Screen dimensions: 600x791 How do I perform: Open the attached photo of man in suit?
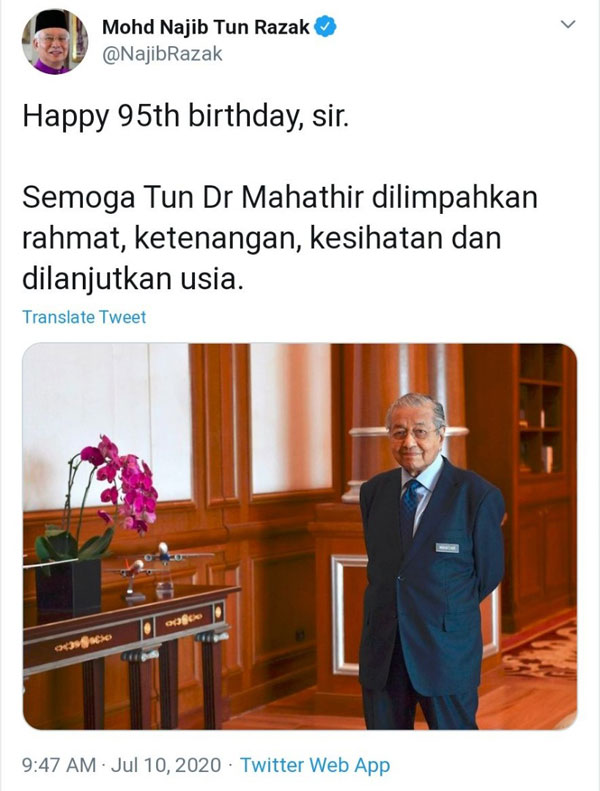coord(300,536)
